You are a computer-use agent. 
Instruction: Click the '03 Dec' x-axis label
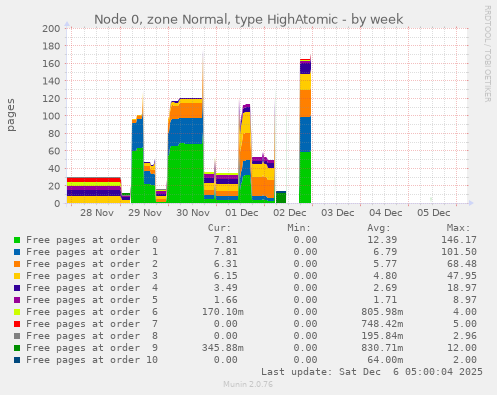coord(338,213)
